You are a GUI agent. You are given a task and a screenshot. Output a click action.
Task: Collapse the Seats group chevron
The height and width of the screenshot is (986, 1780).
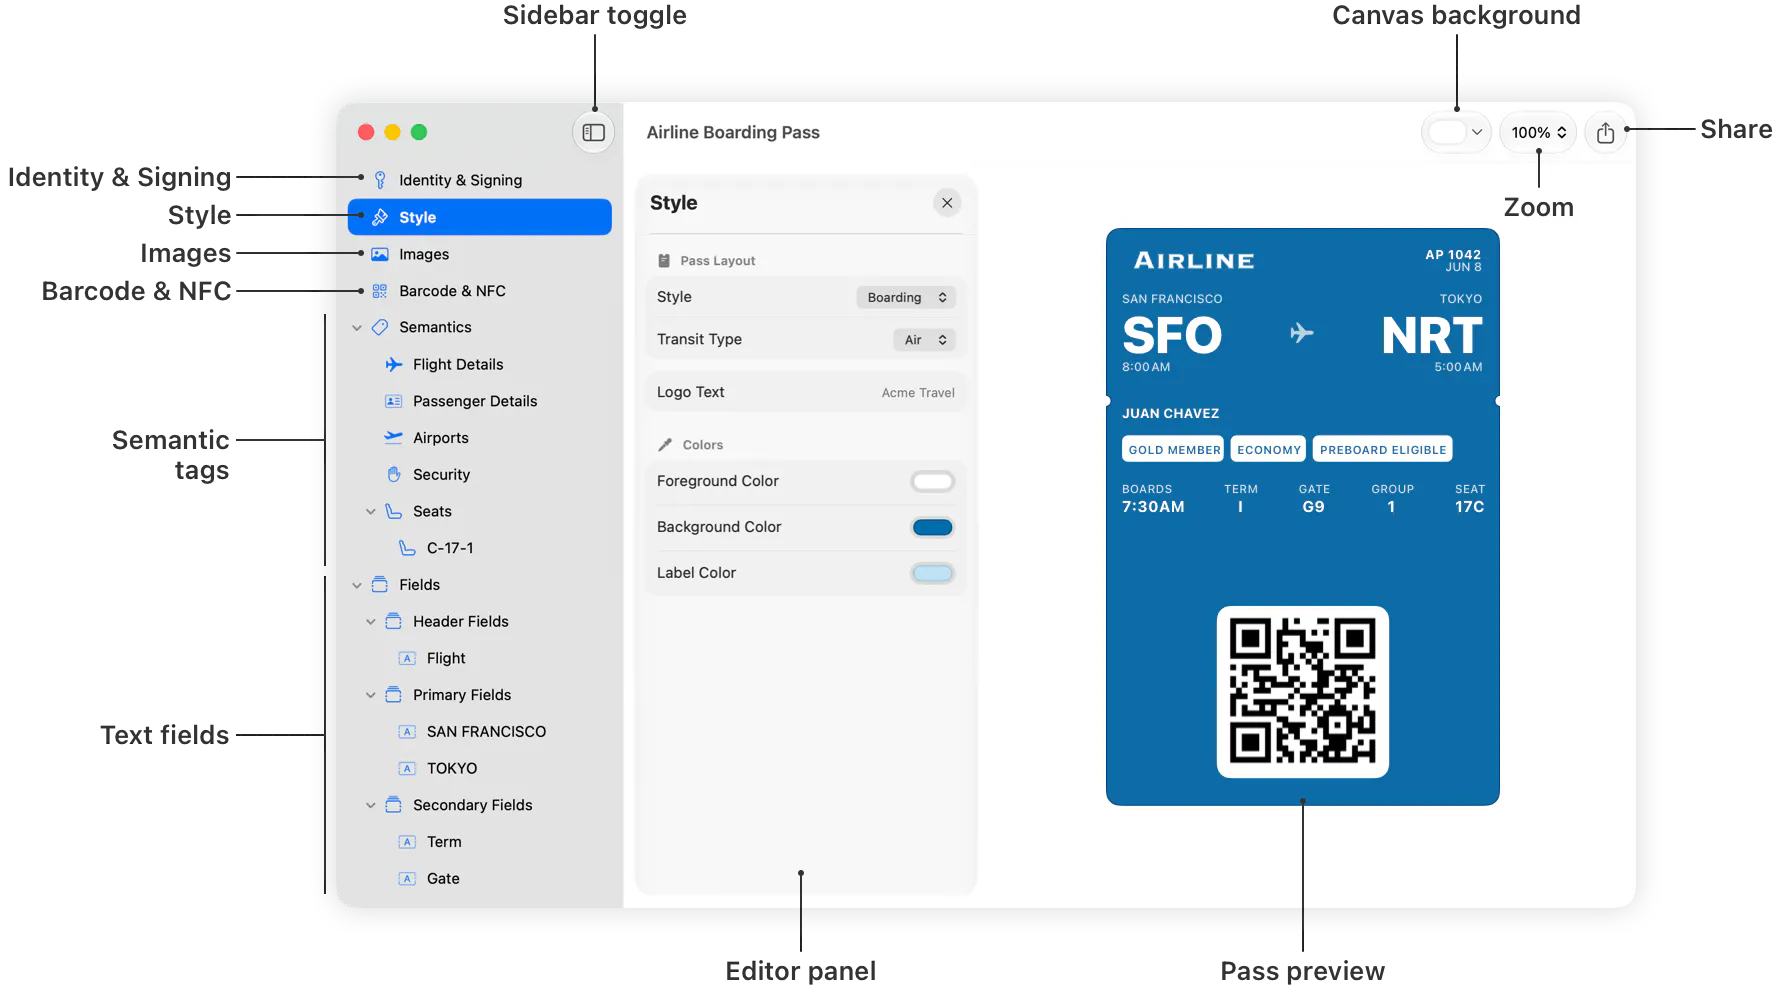click(371, 511)
